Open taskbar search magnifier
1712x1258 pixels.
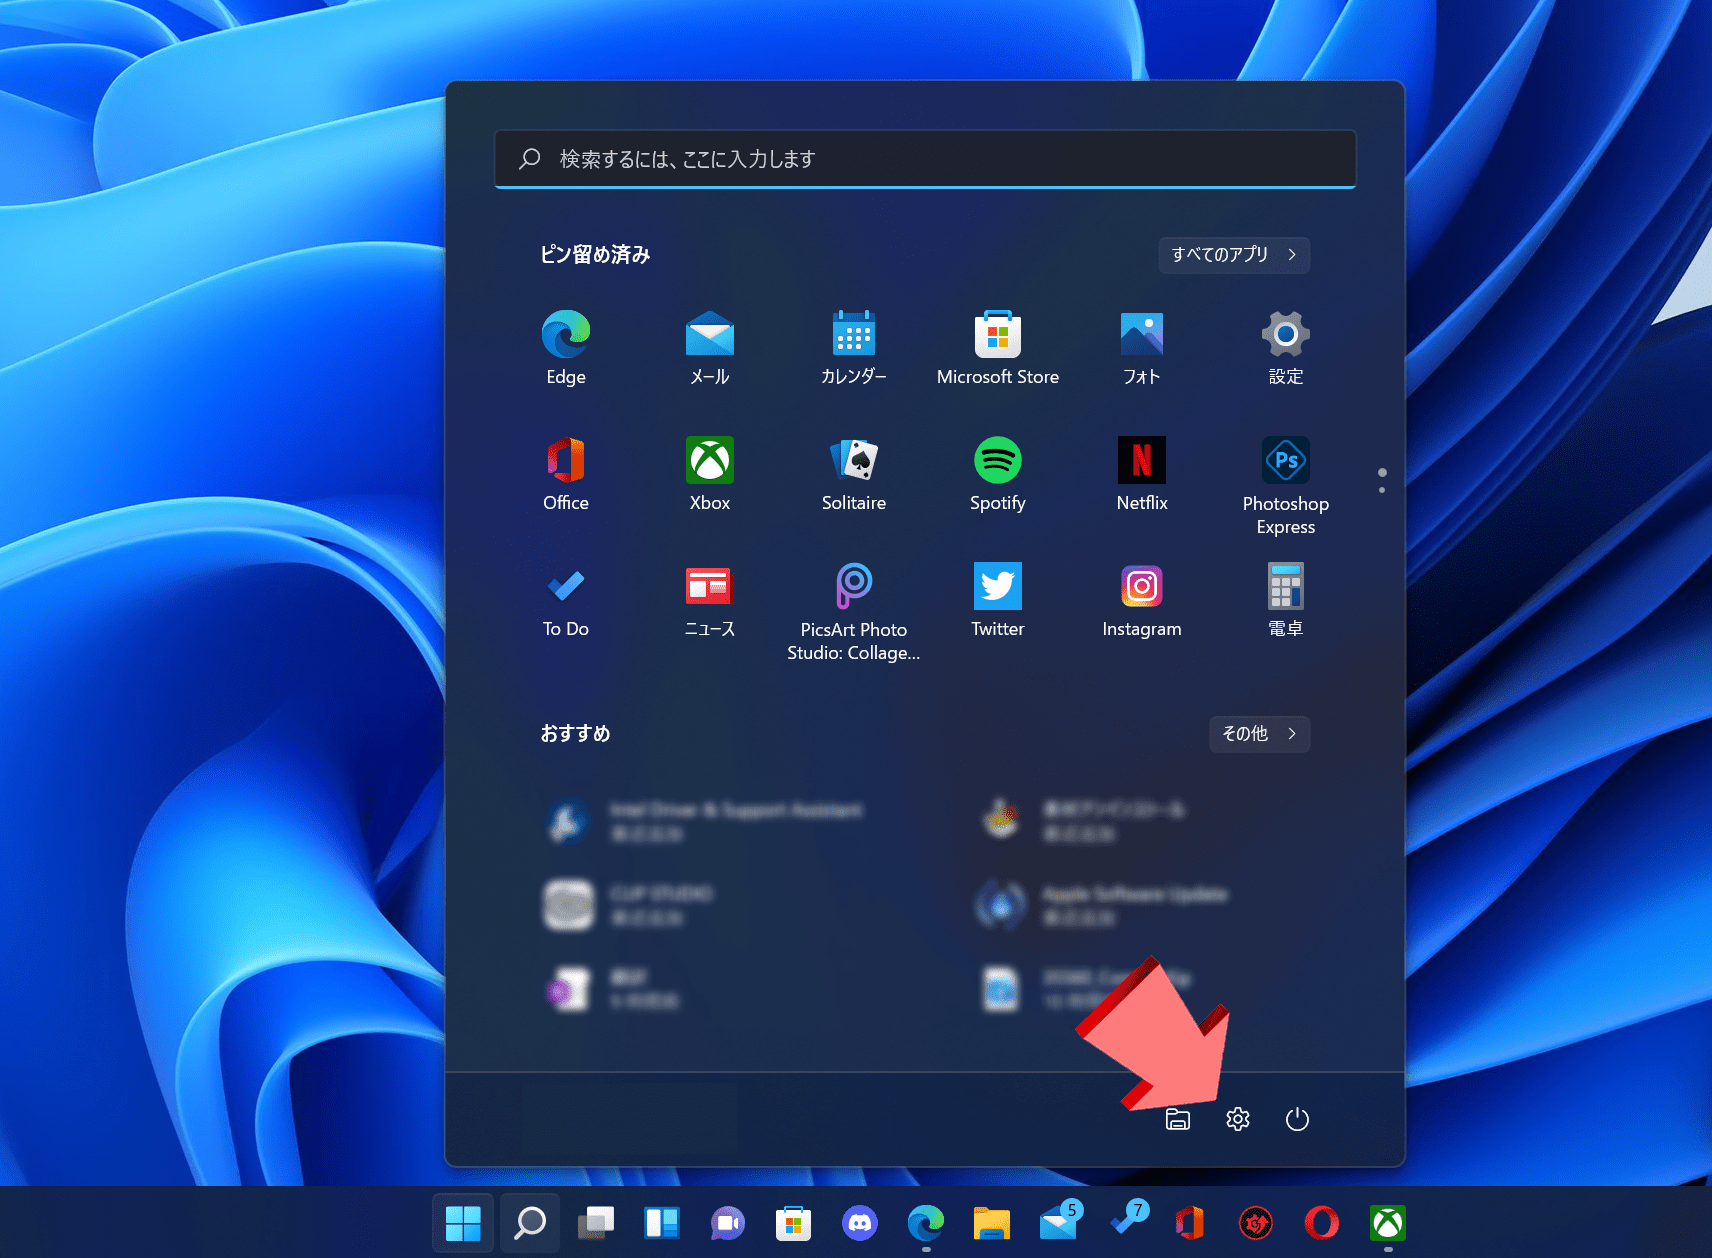(x=529, y=1222)
